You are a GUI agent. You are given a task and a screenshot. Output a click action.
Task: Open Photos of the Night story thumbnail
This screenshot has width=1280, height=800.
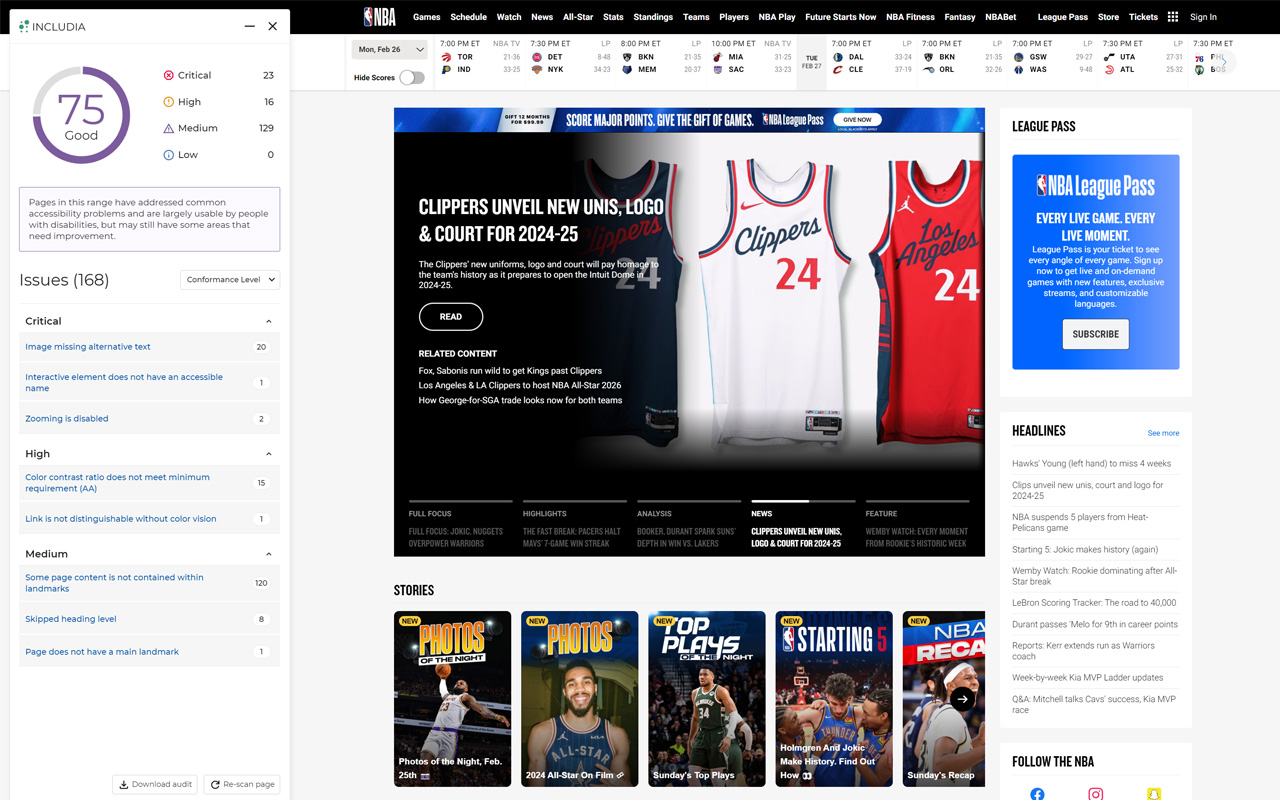pyautogui.click(x=452, y=699)
